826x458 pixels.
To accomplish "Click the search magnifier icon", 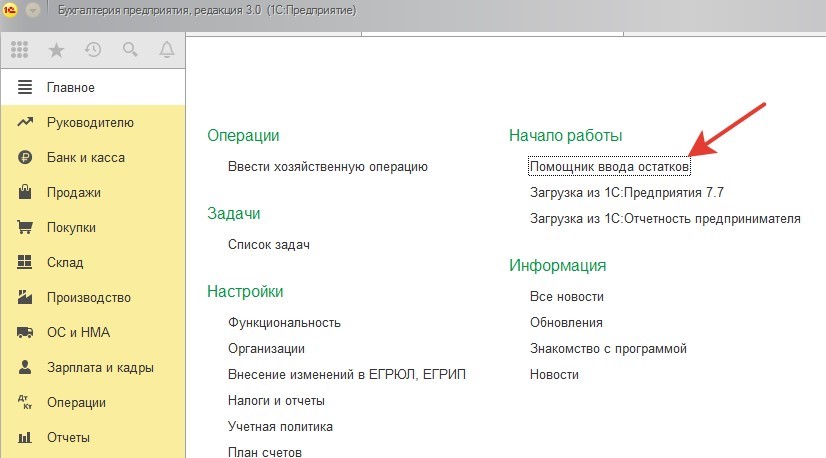I will click(x=130, y=50).
